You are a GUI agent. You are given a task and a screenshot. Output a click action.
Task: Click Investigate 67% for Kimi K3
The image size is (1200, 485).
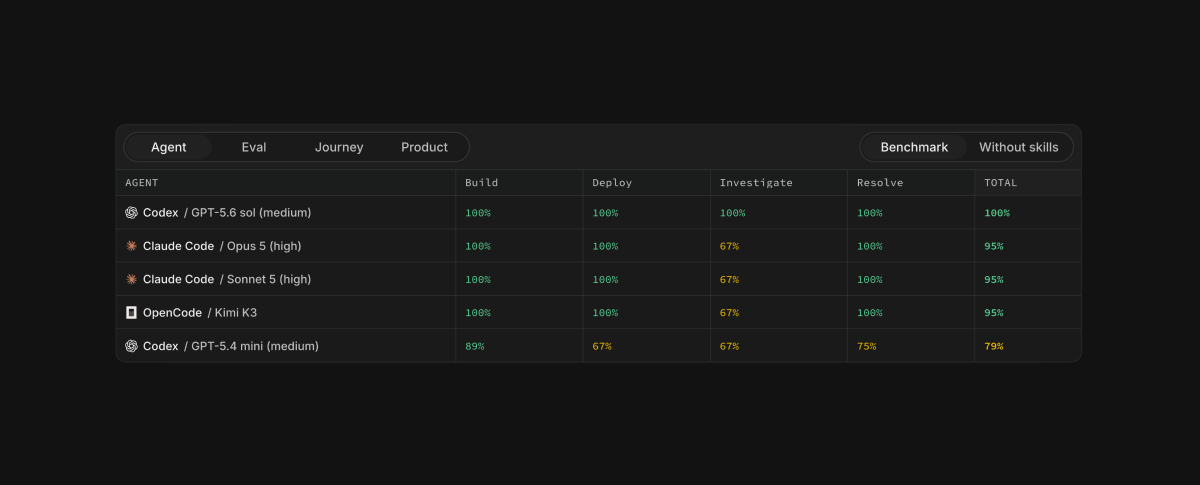coord(730,312)
